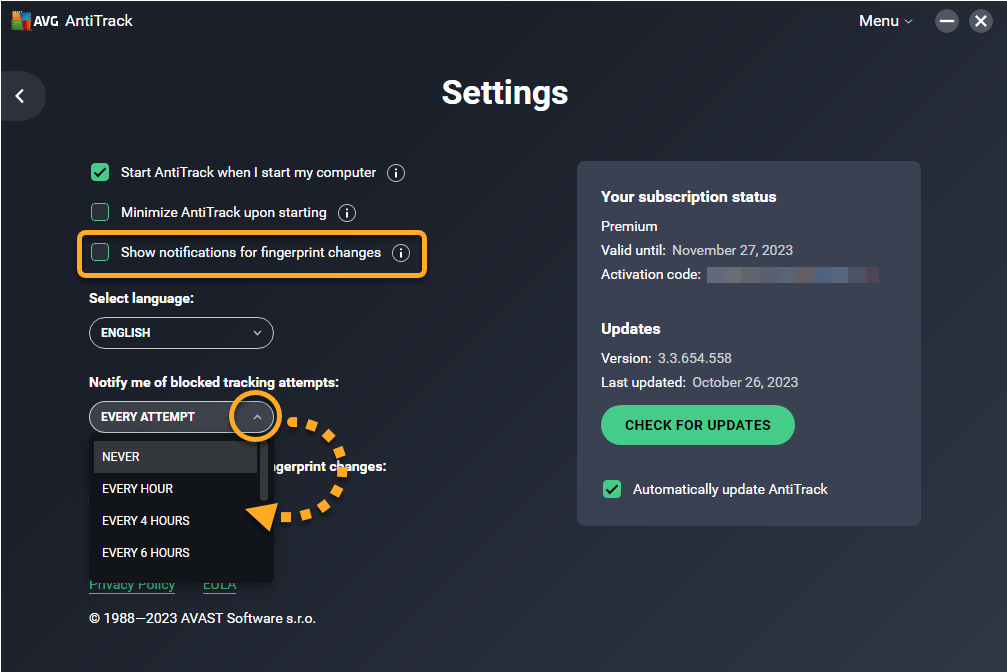
Task: Click the dropdown list scrollbar
Action: 264,472
